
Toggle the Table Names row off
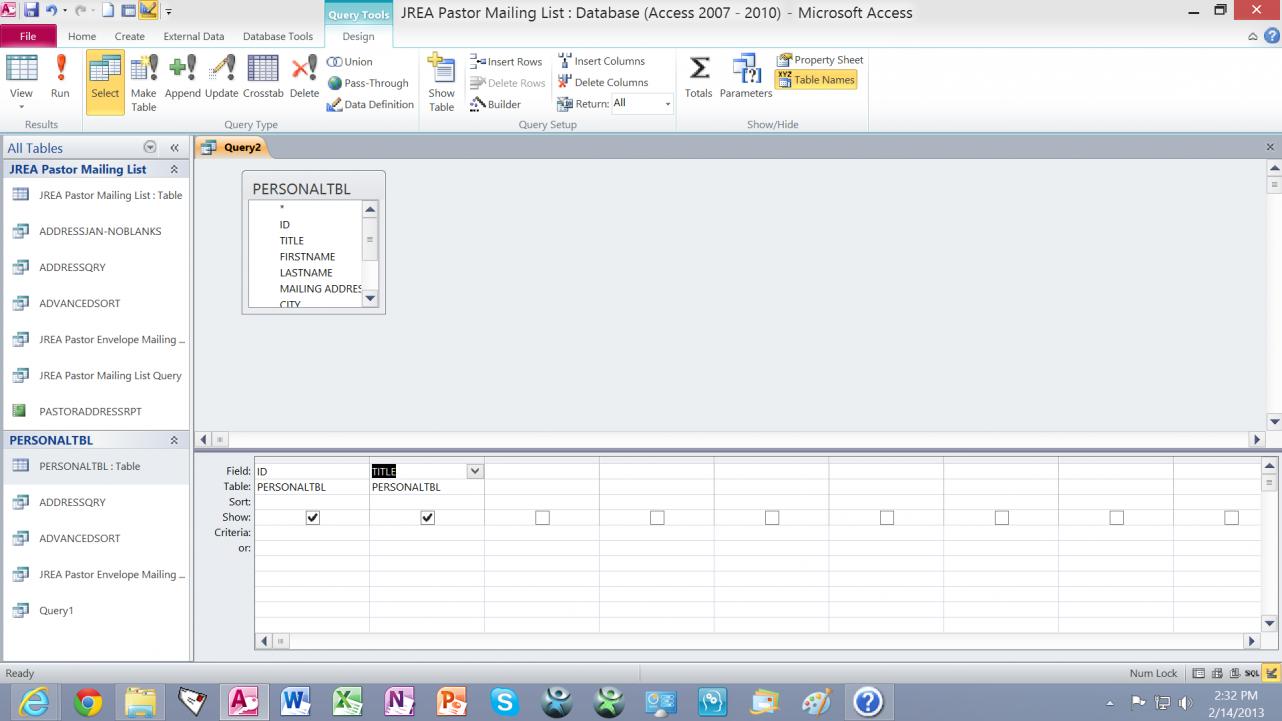point(816,80)
